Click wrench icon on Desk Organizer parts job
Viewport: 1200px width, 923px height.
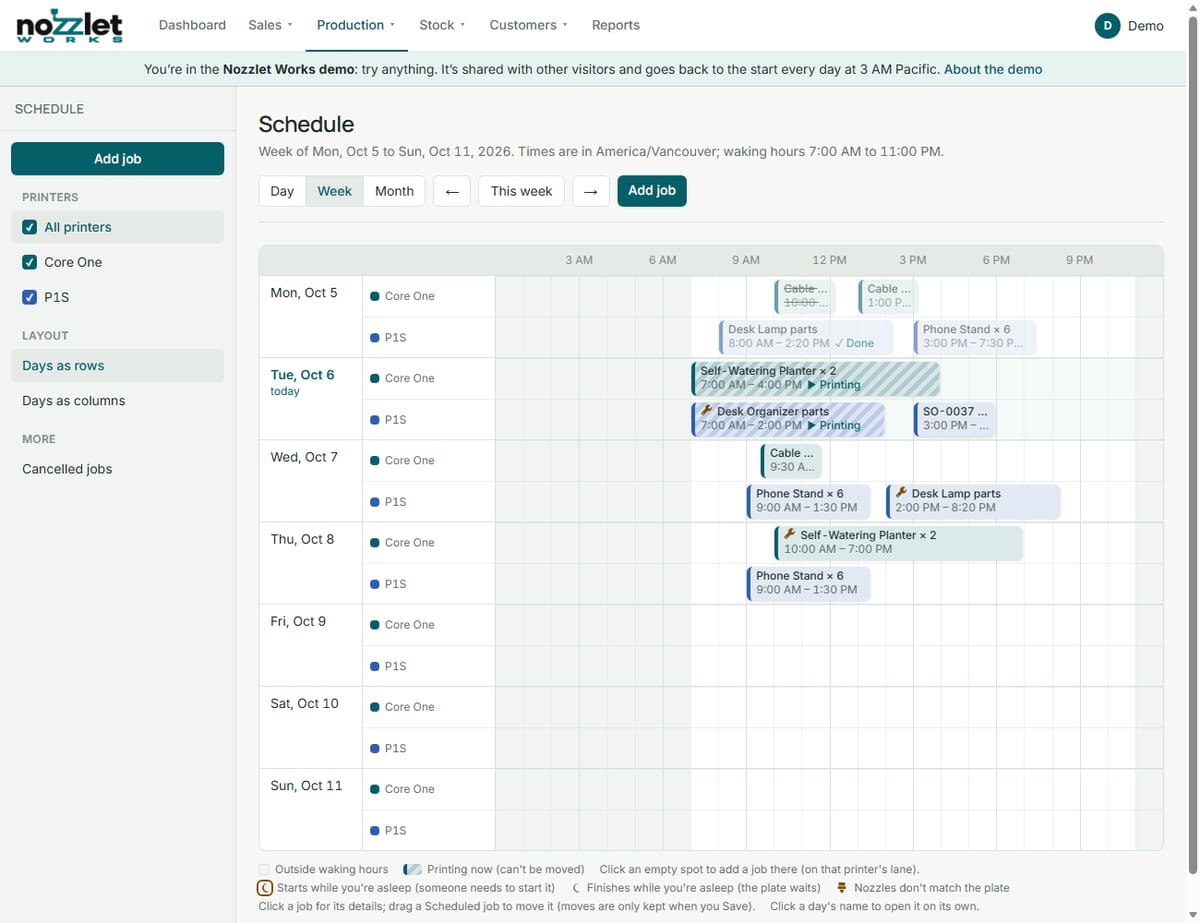click(707, 411)
